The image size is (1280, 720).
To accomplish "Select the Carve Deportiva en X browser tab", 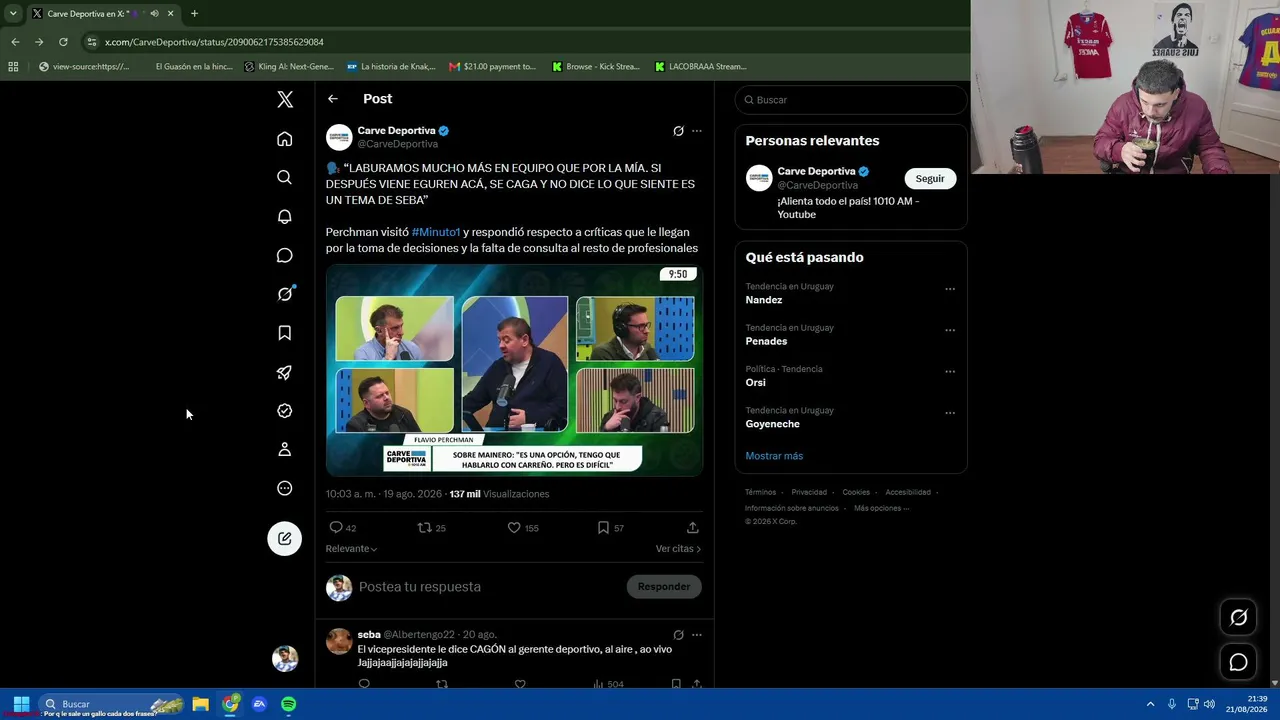I will 102,14.
